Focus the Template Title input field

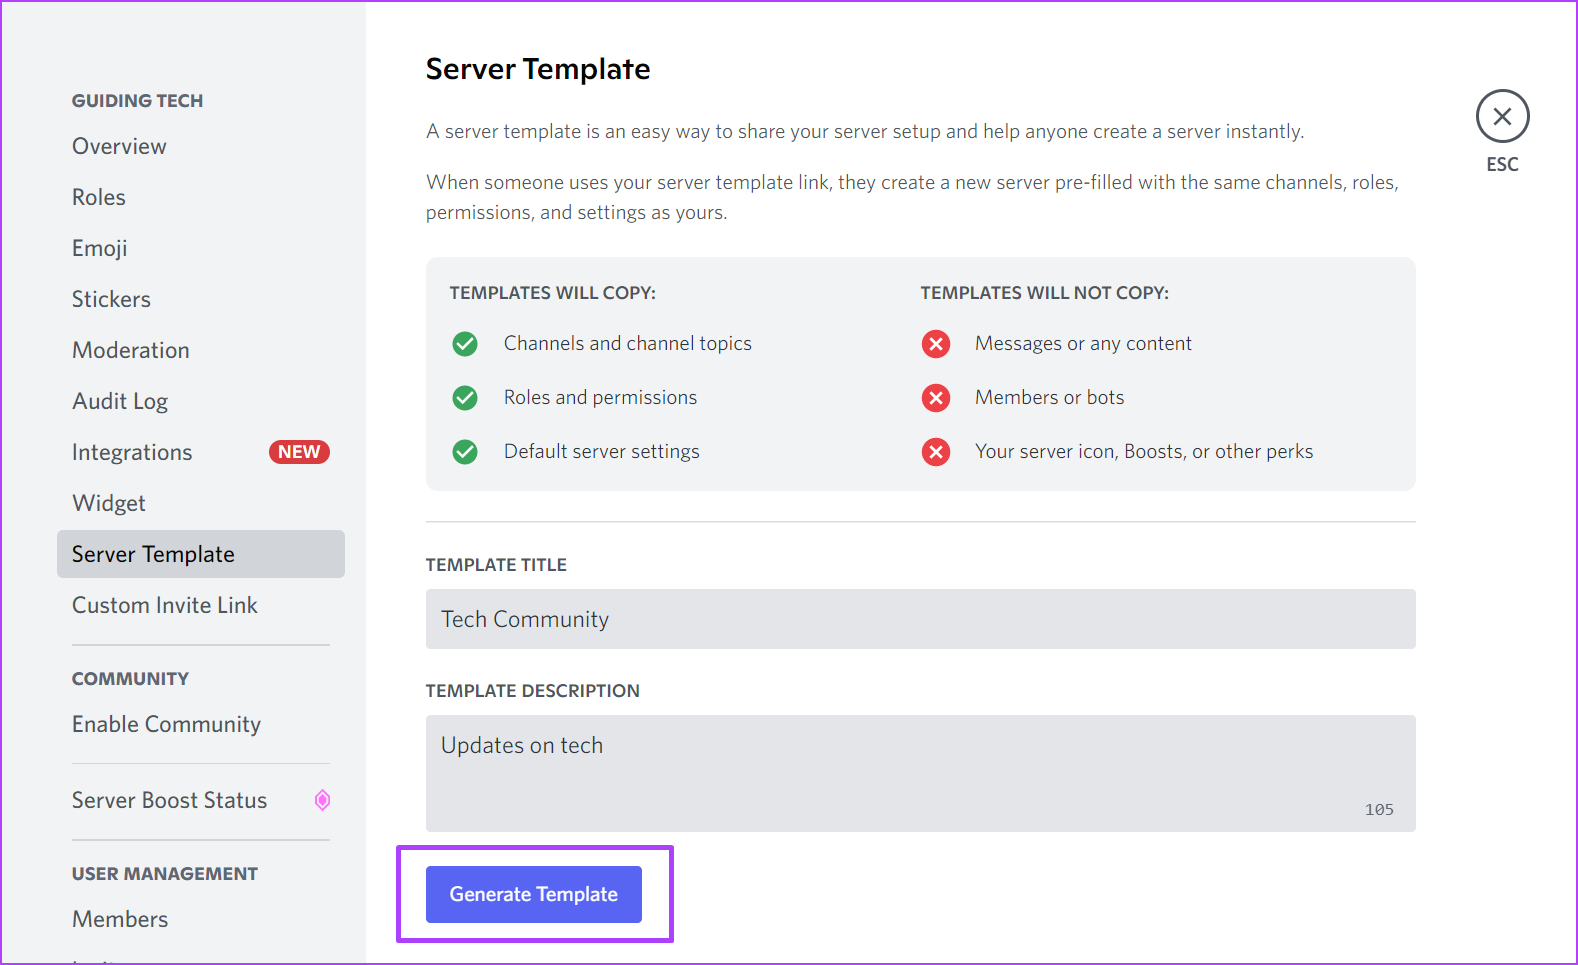(920, 619)
